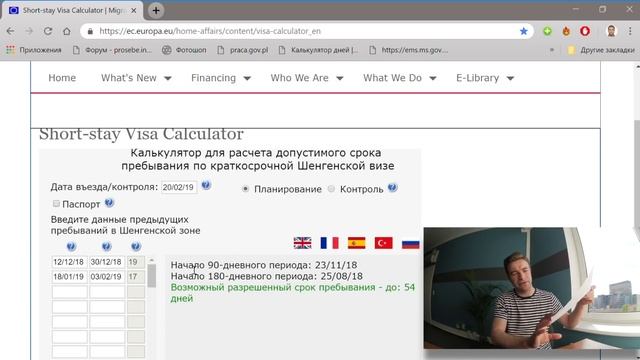640x360 pixels.
Task: Select the Short-stay Visa Calculator browser tab
Action: pos(73,11)
